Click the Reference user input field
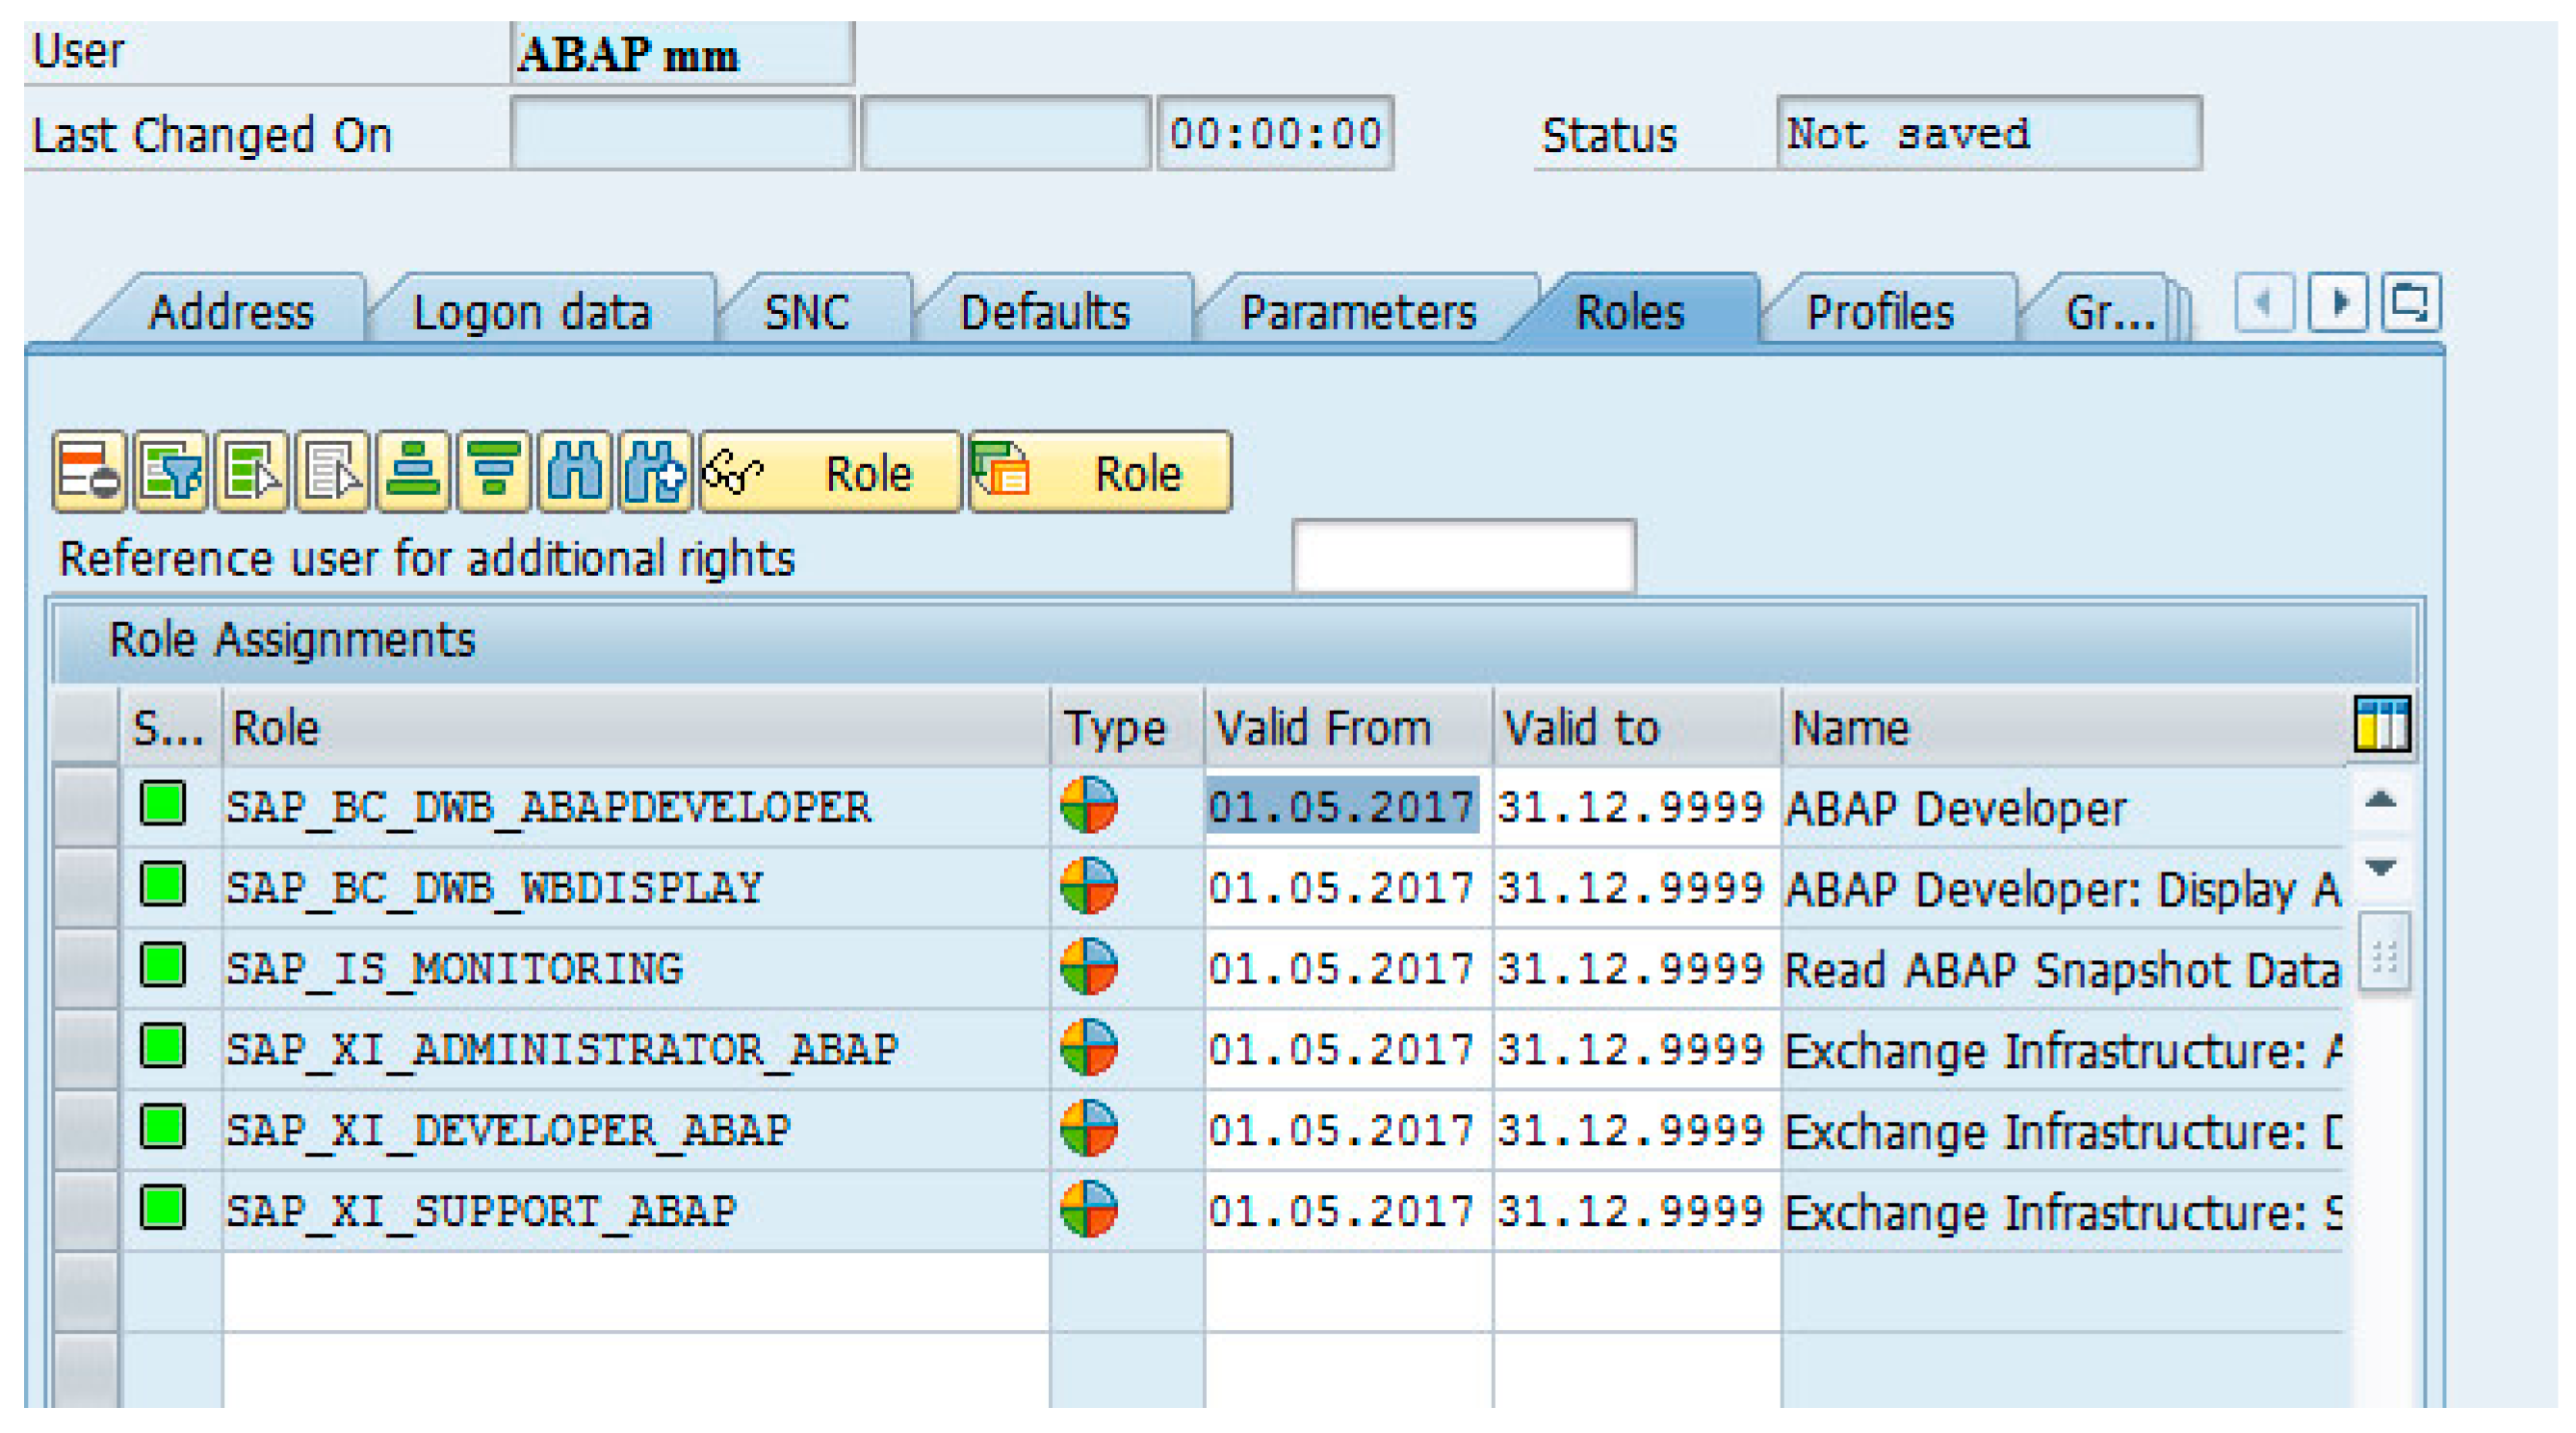The image size is (2576, 1433). pyautogui.click(x=1463, y=556)
